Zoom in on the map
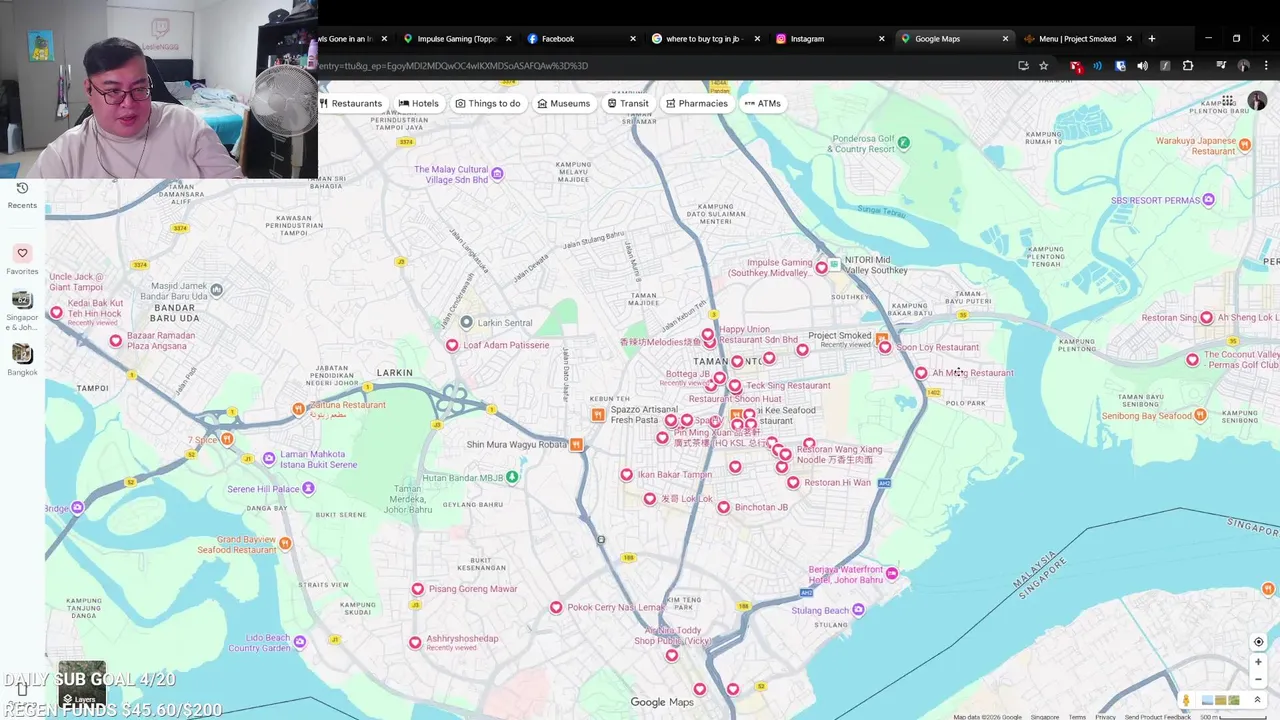Viewport: 1280px width, 720px height. coord(1258,662)
